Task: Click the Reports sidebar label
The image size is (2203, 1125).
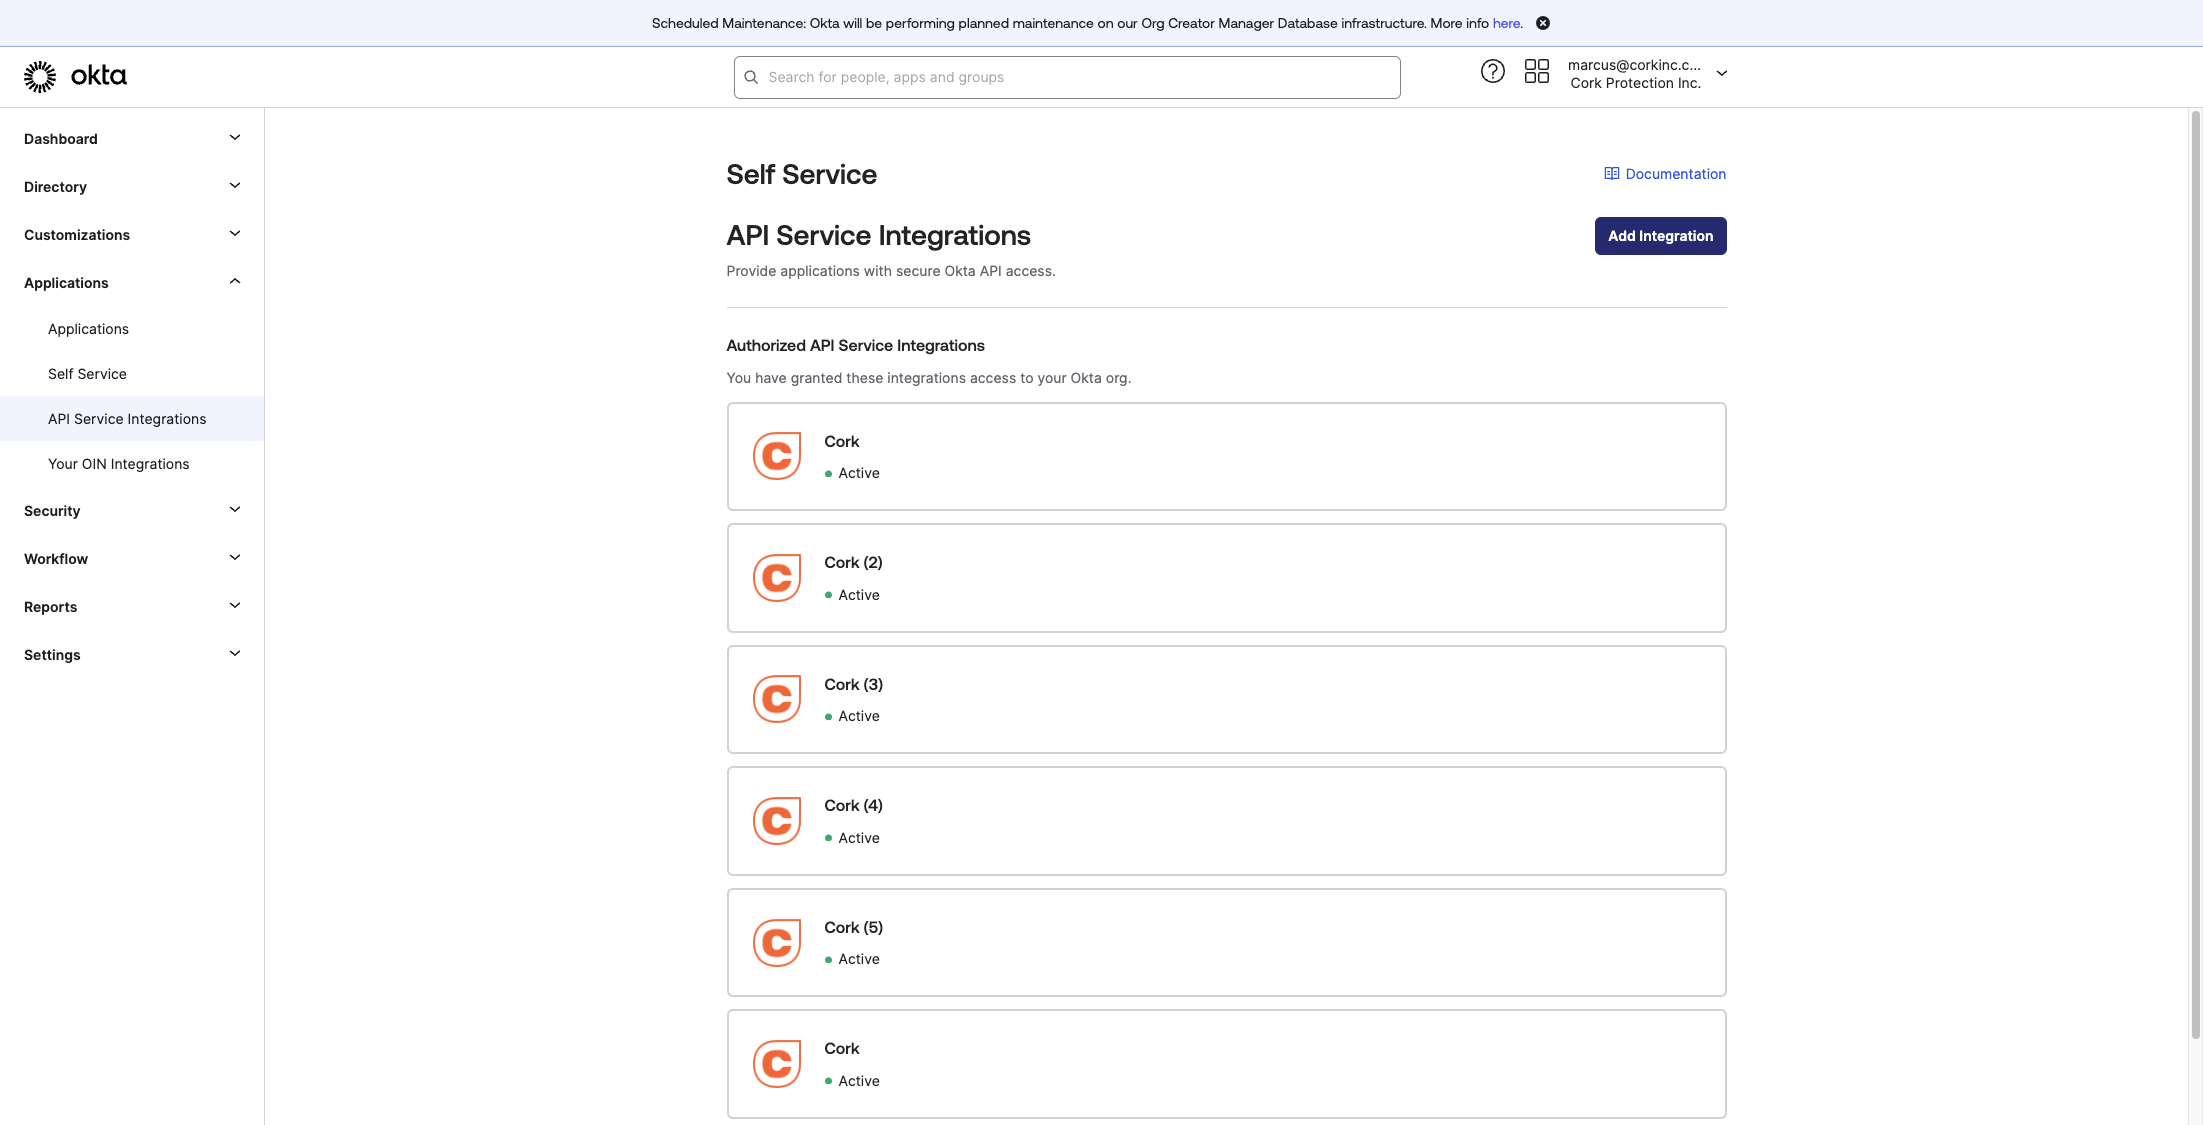Action: pos(50,607)
